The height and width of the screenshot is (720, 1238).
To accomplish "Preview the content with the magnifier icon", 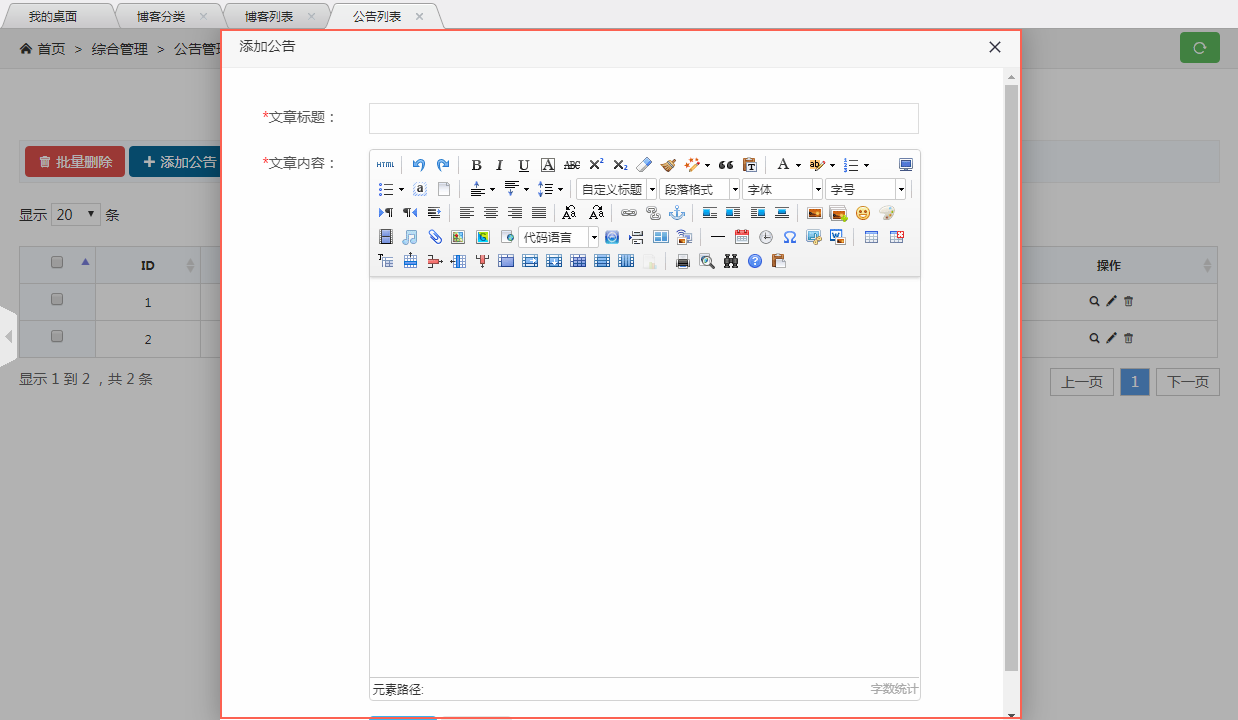I will tap(707, 261).
